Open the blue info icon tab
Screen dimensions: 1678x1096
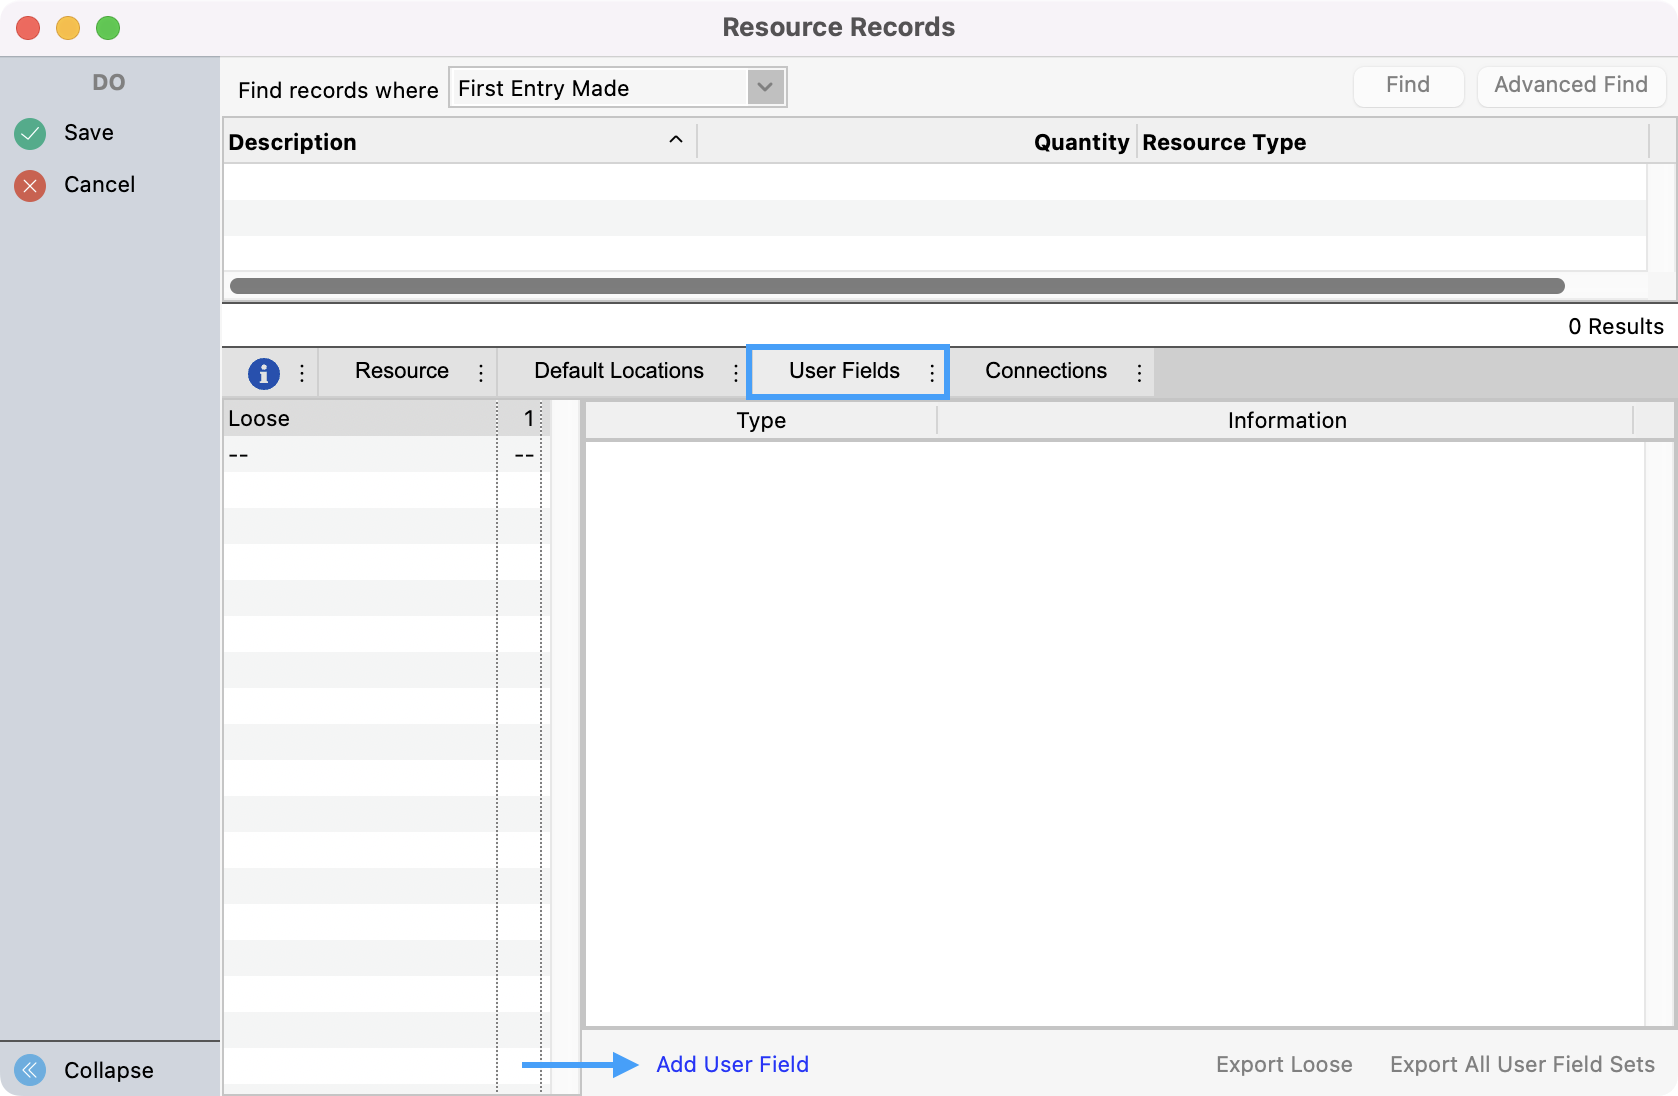tap(263, 373)
